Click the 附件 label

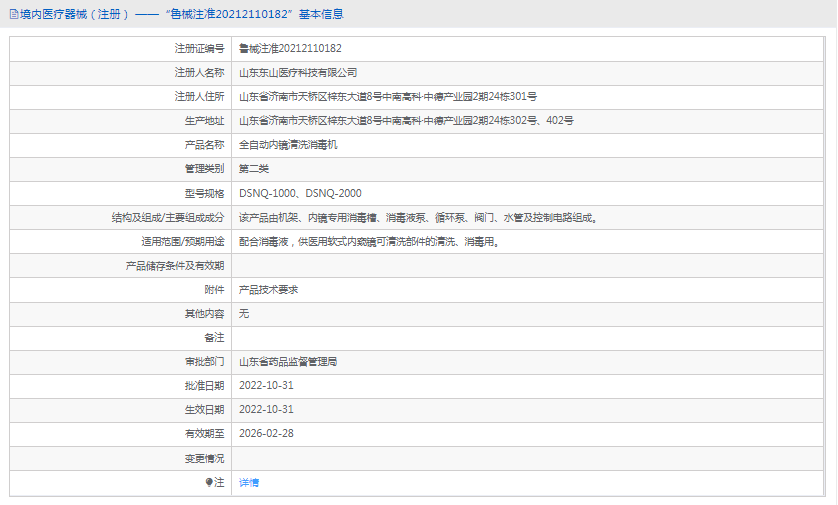coord(214,290)
